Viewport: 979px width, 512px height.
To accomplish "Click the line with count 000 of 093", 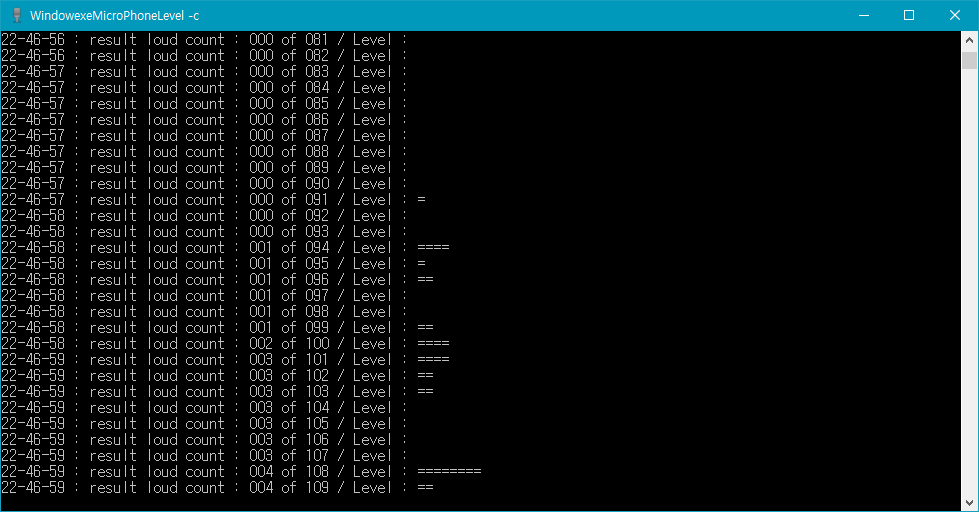I will pyautogui.click(x=204, y=232).
